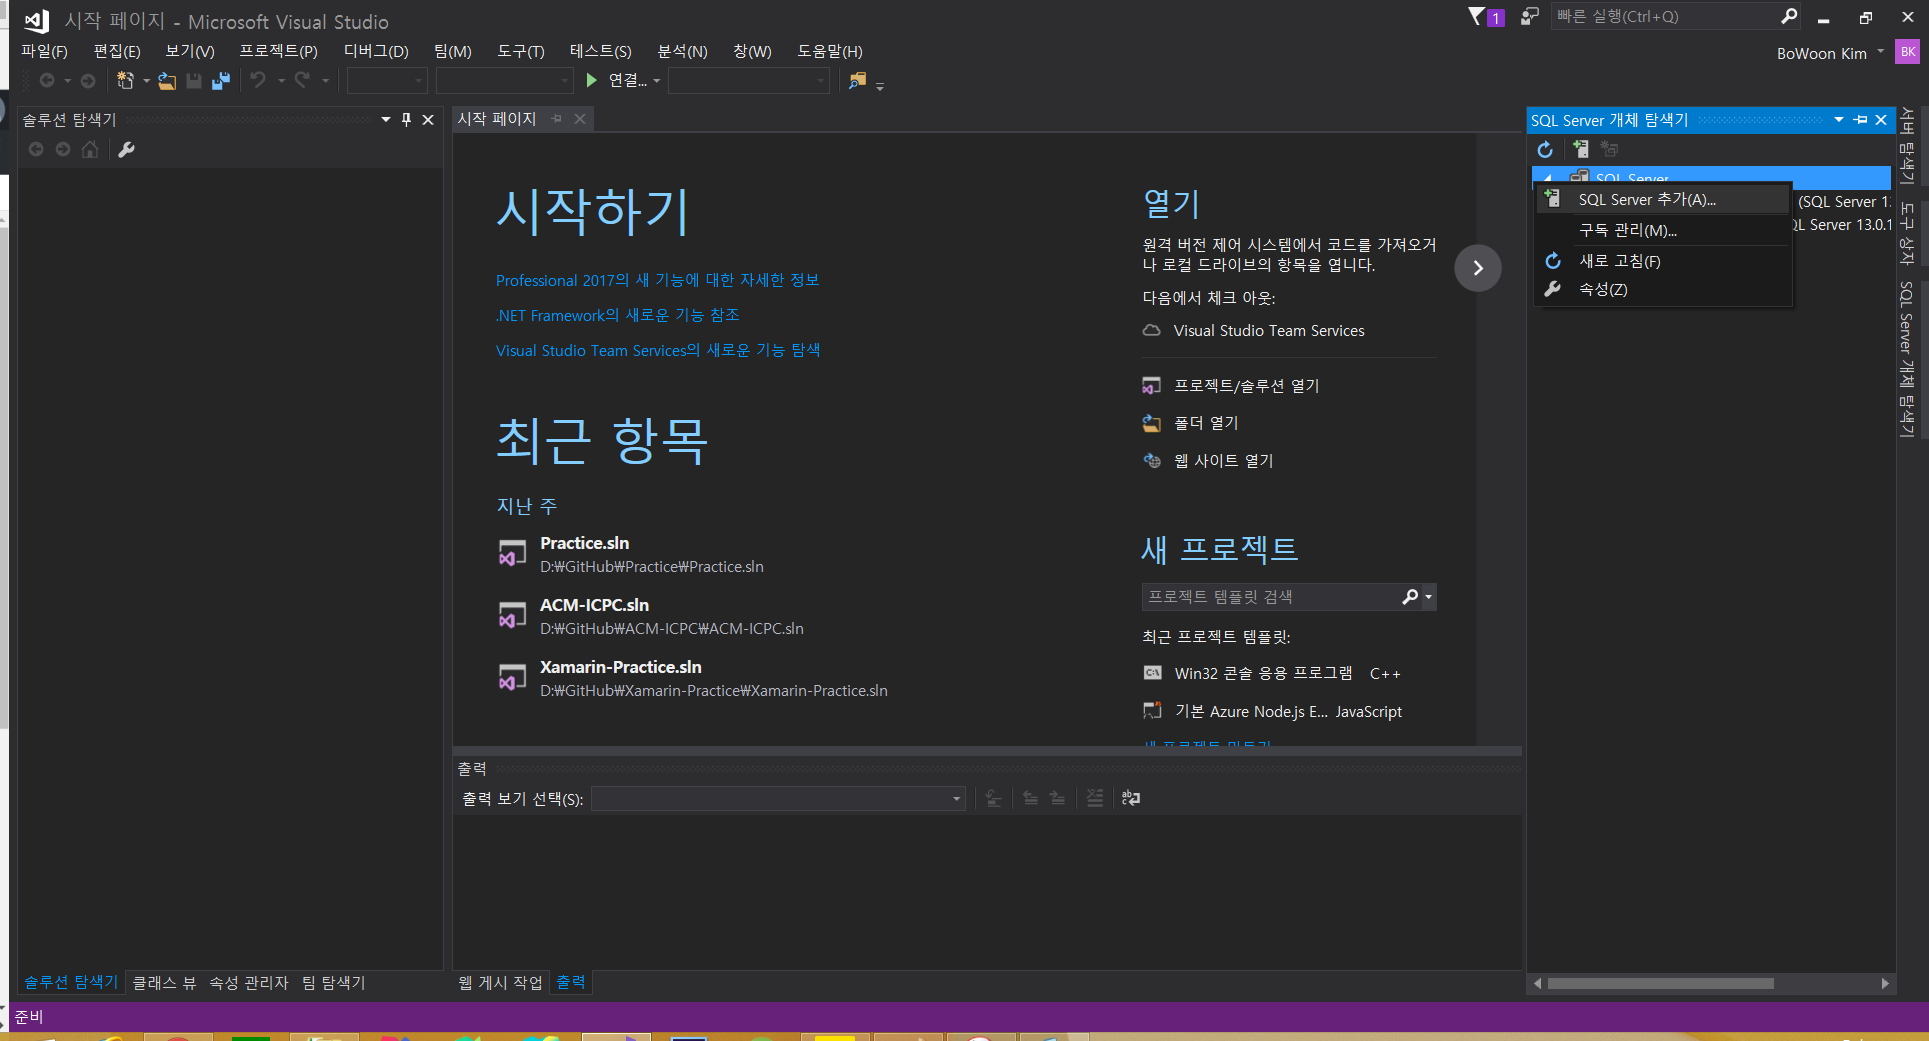Click the Home icon in Solution Explorer
Image resolution: width=1929 pixels, height=1041 pixels.
90,149
